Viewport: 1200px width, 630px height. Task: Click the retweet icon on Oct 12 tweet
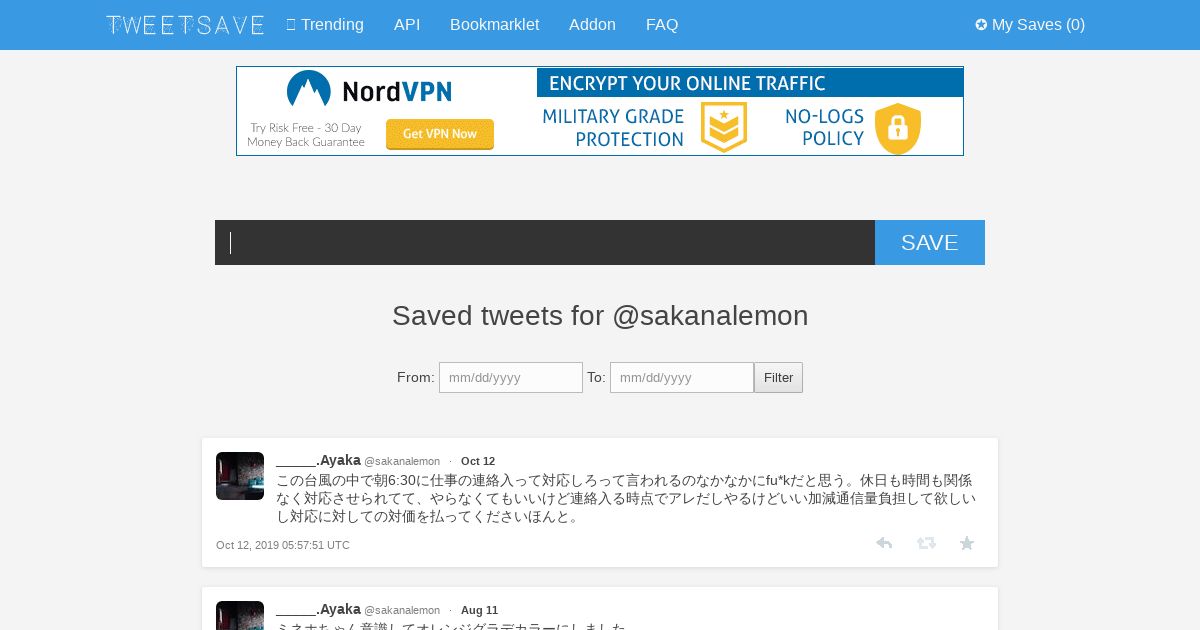coord(926,543)
